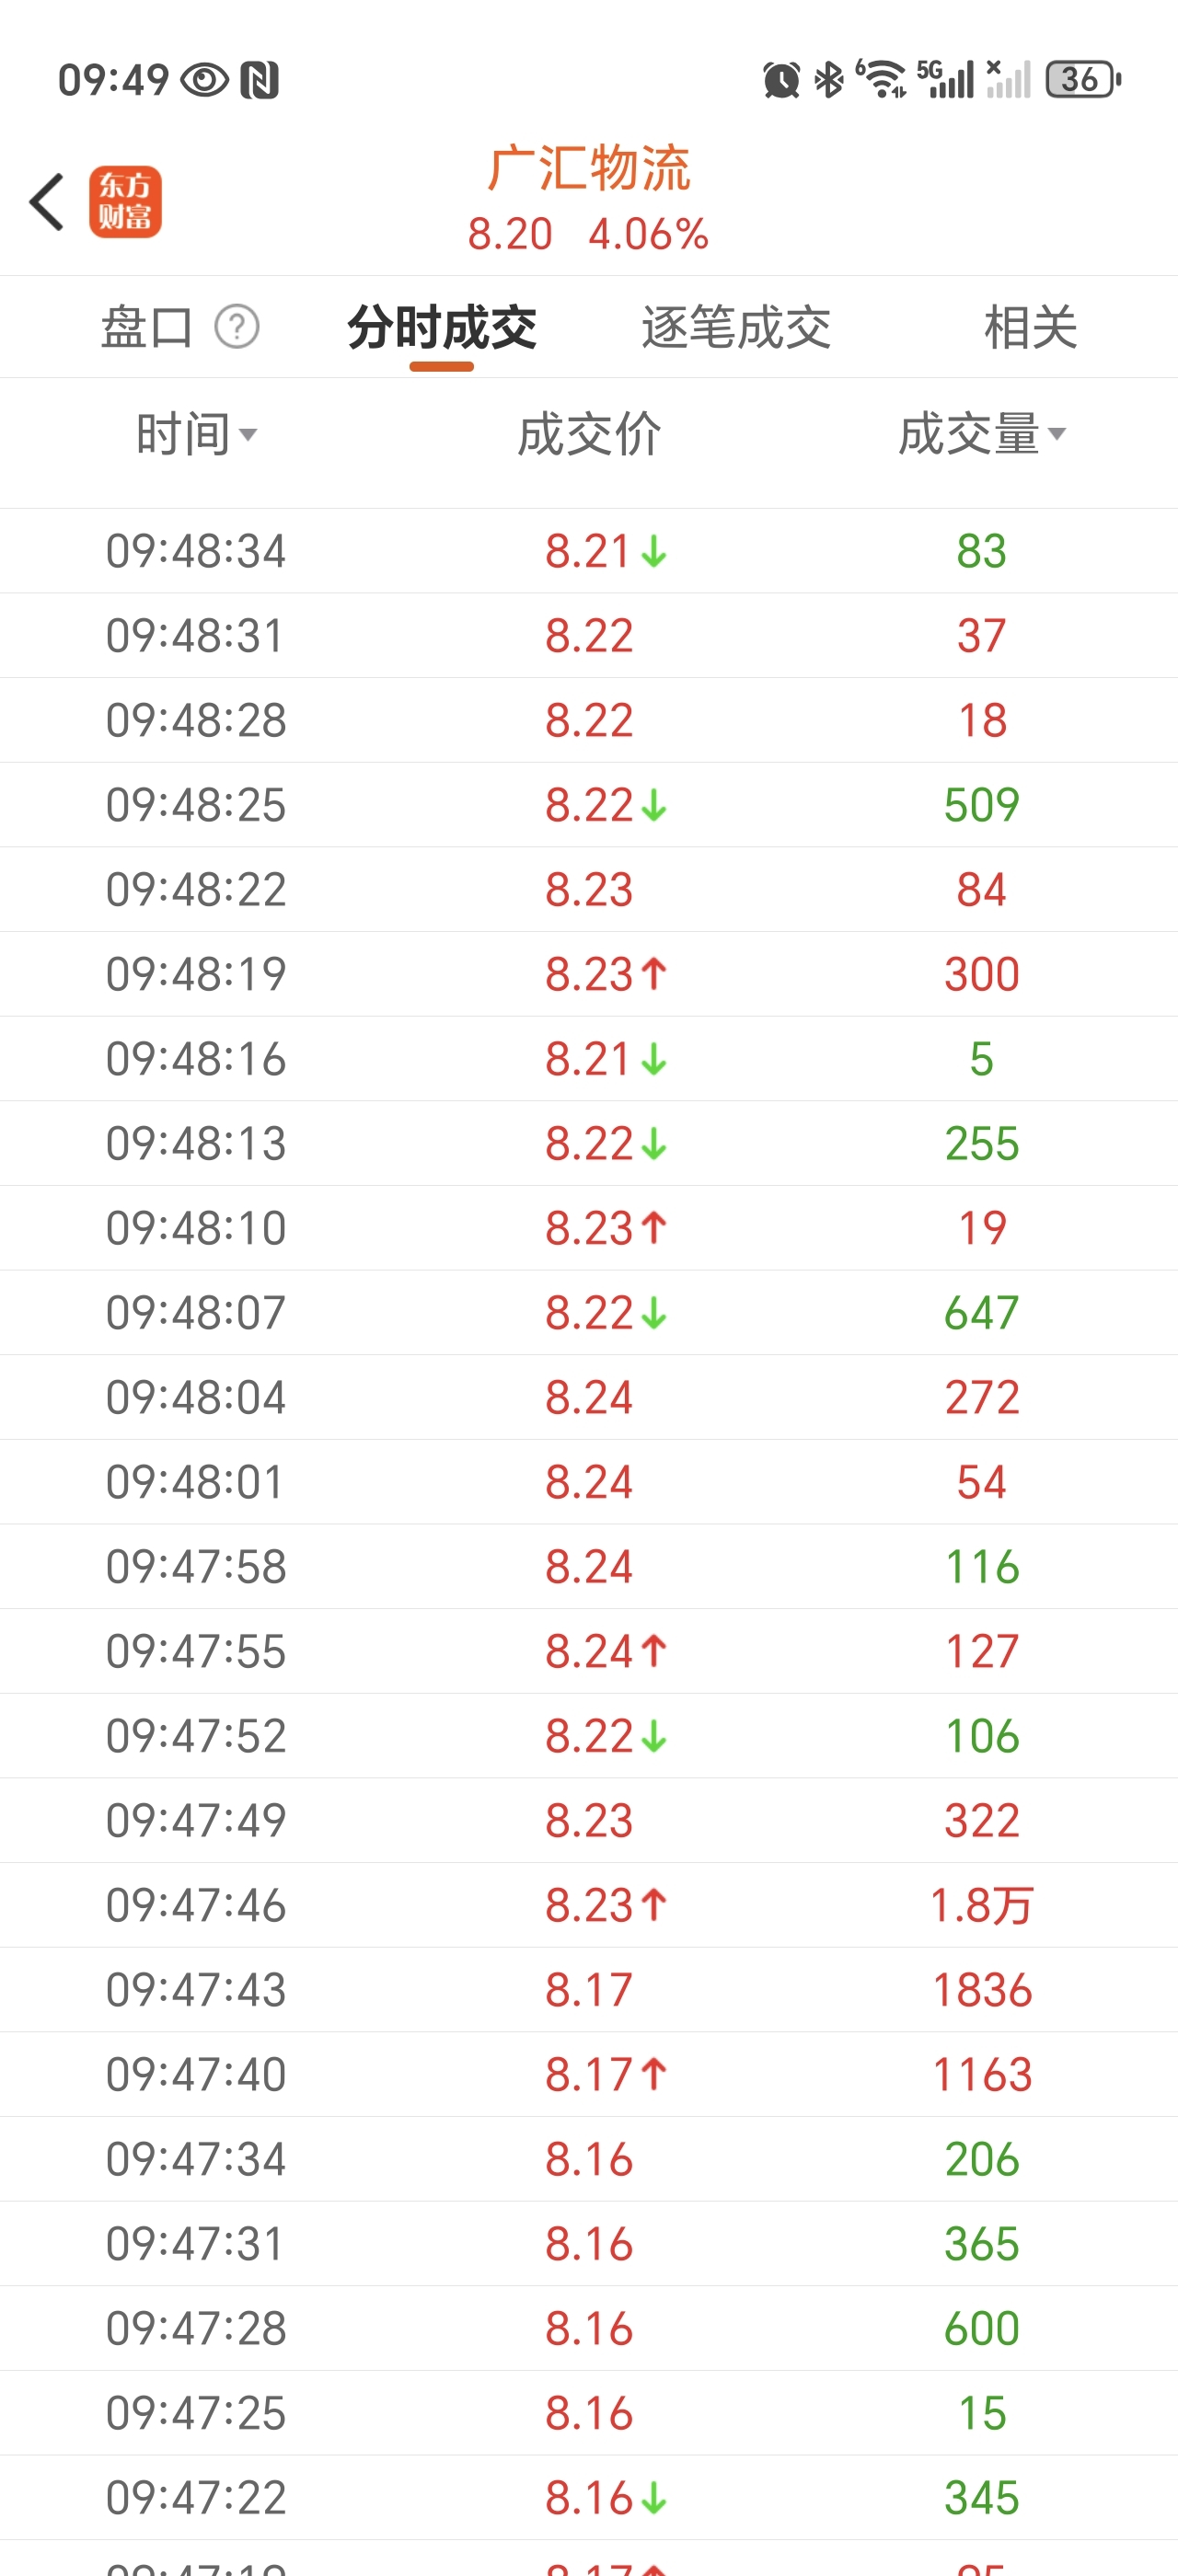1178x2576 pixels.
Task: Select the 分时成交 tab
Action: tap(442, 327)
